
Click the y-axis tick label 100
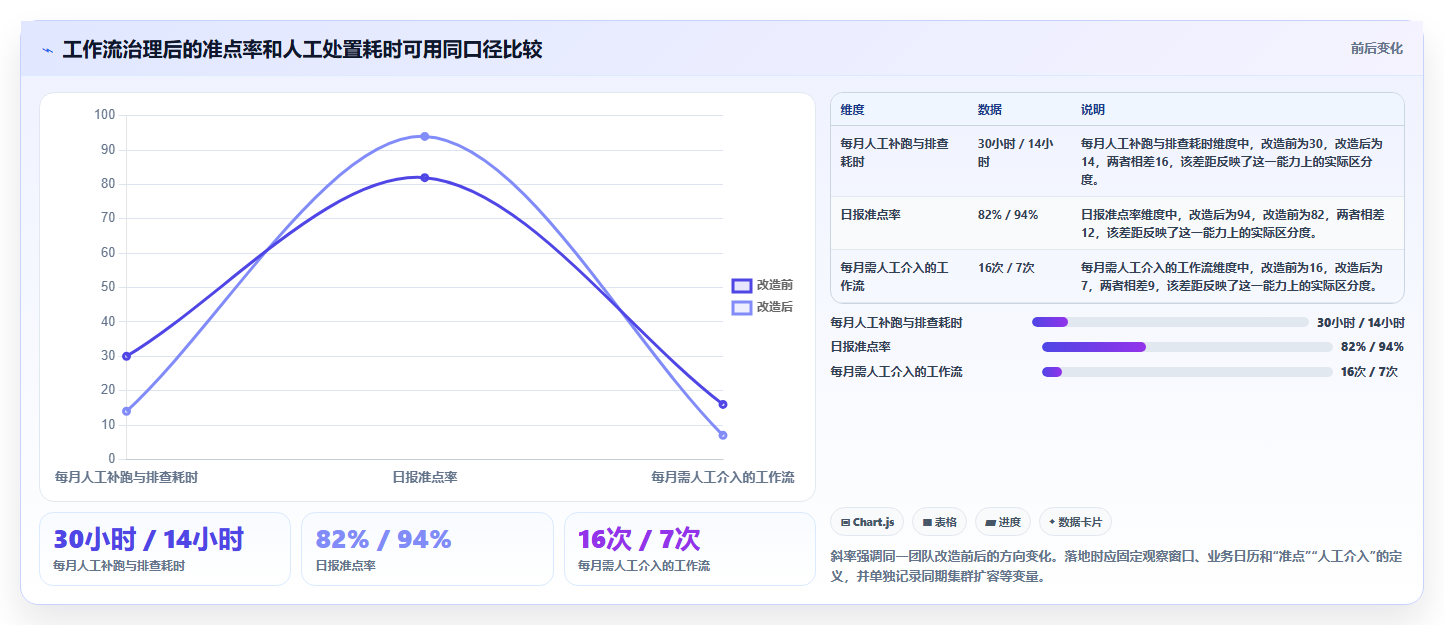[105, 115]
